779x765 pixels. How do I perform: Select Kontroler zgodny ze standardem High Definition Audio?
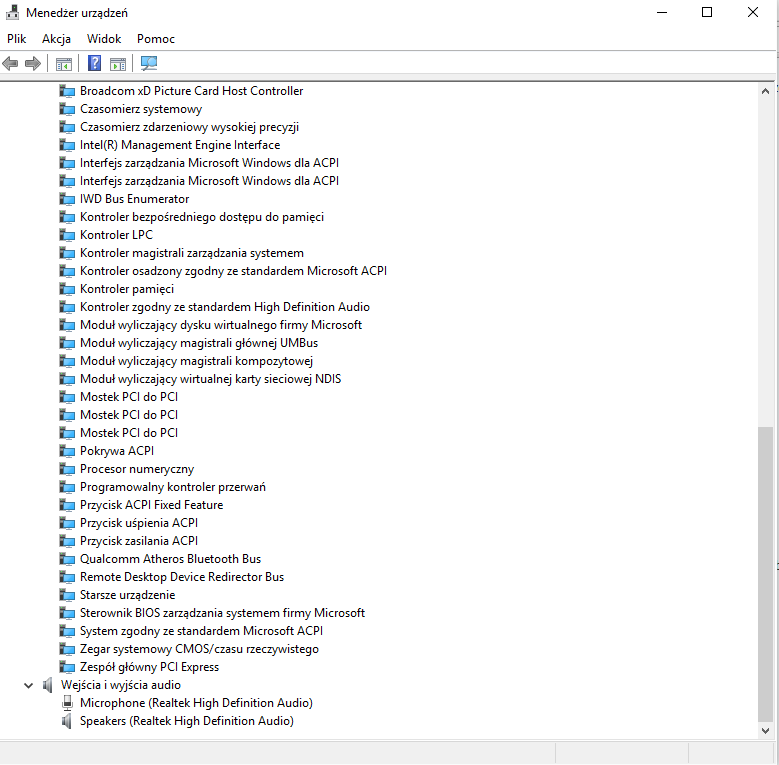tap(225, 307)
